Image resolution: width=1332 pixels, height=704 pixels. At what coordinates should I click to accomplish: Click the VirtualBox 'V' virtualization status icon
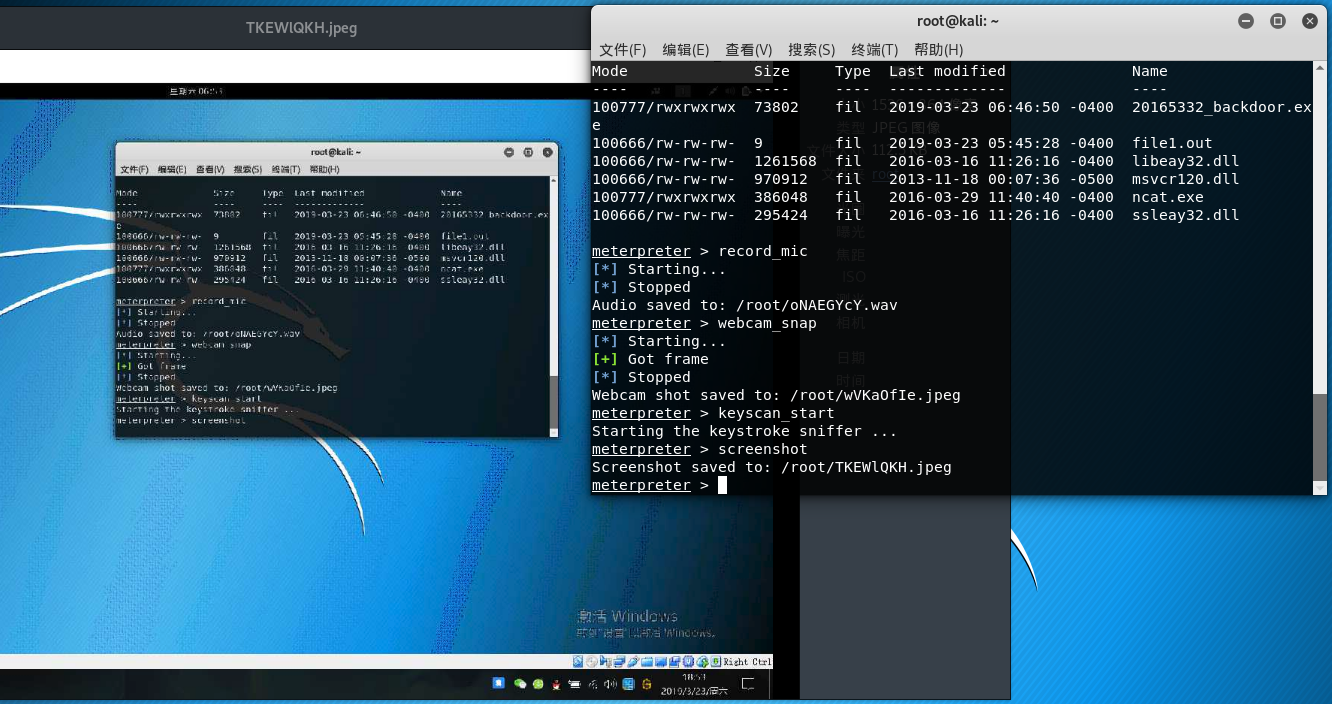(x=688, y=662)
